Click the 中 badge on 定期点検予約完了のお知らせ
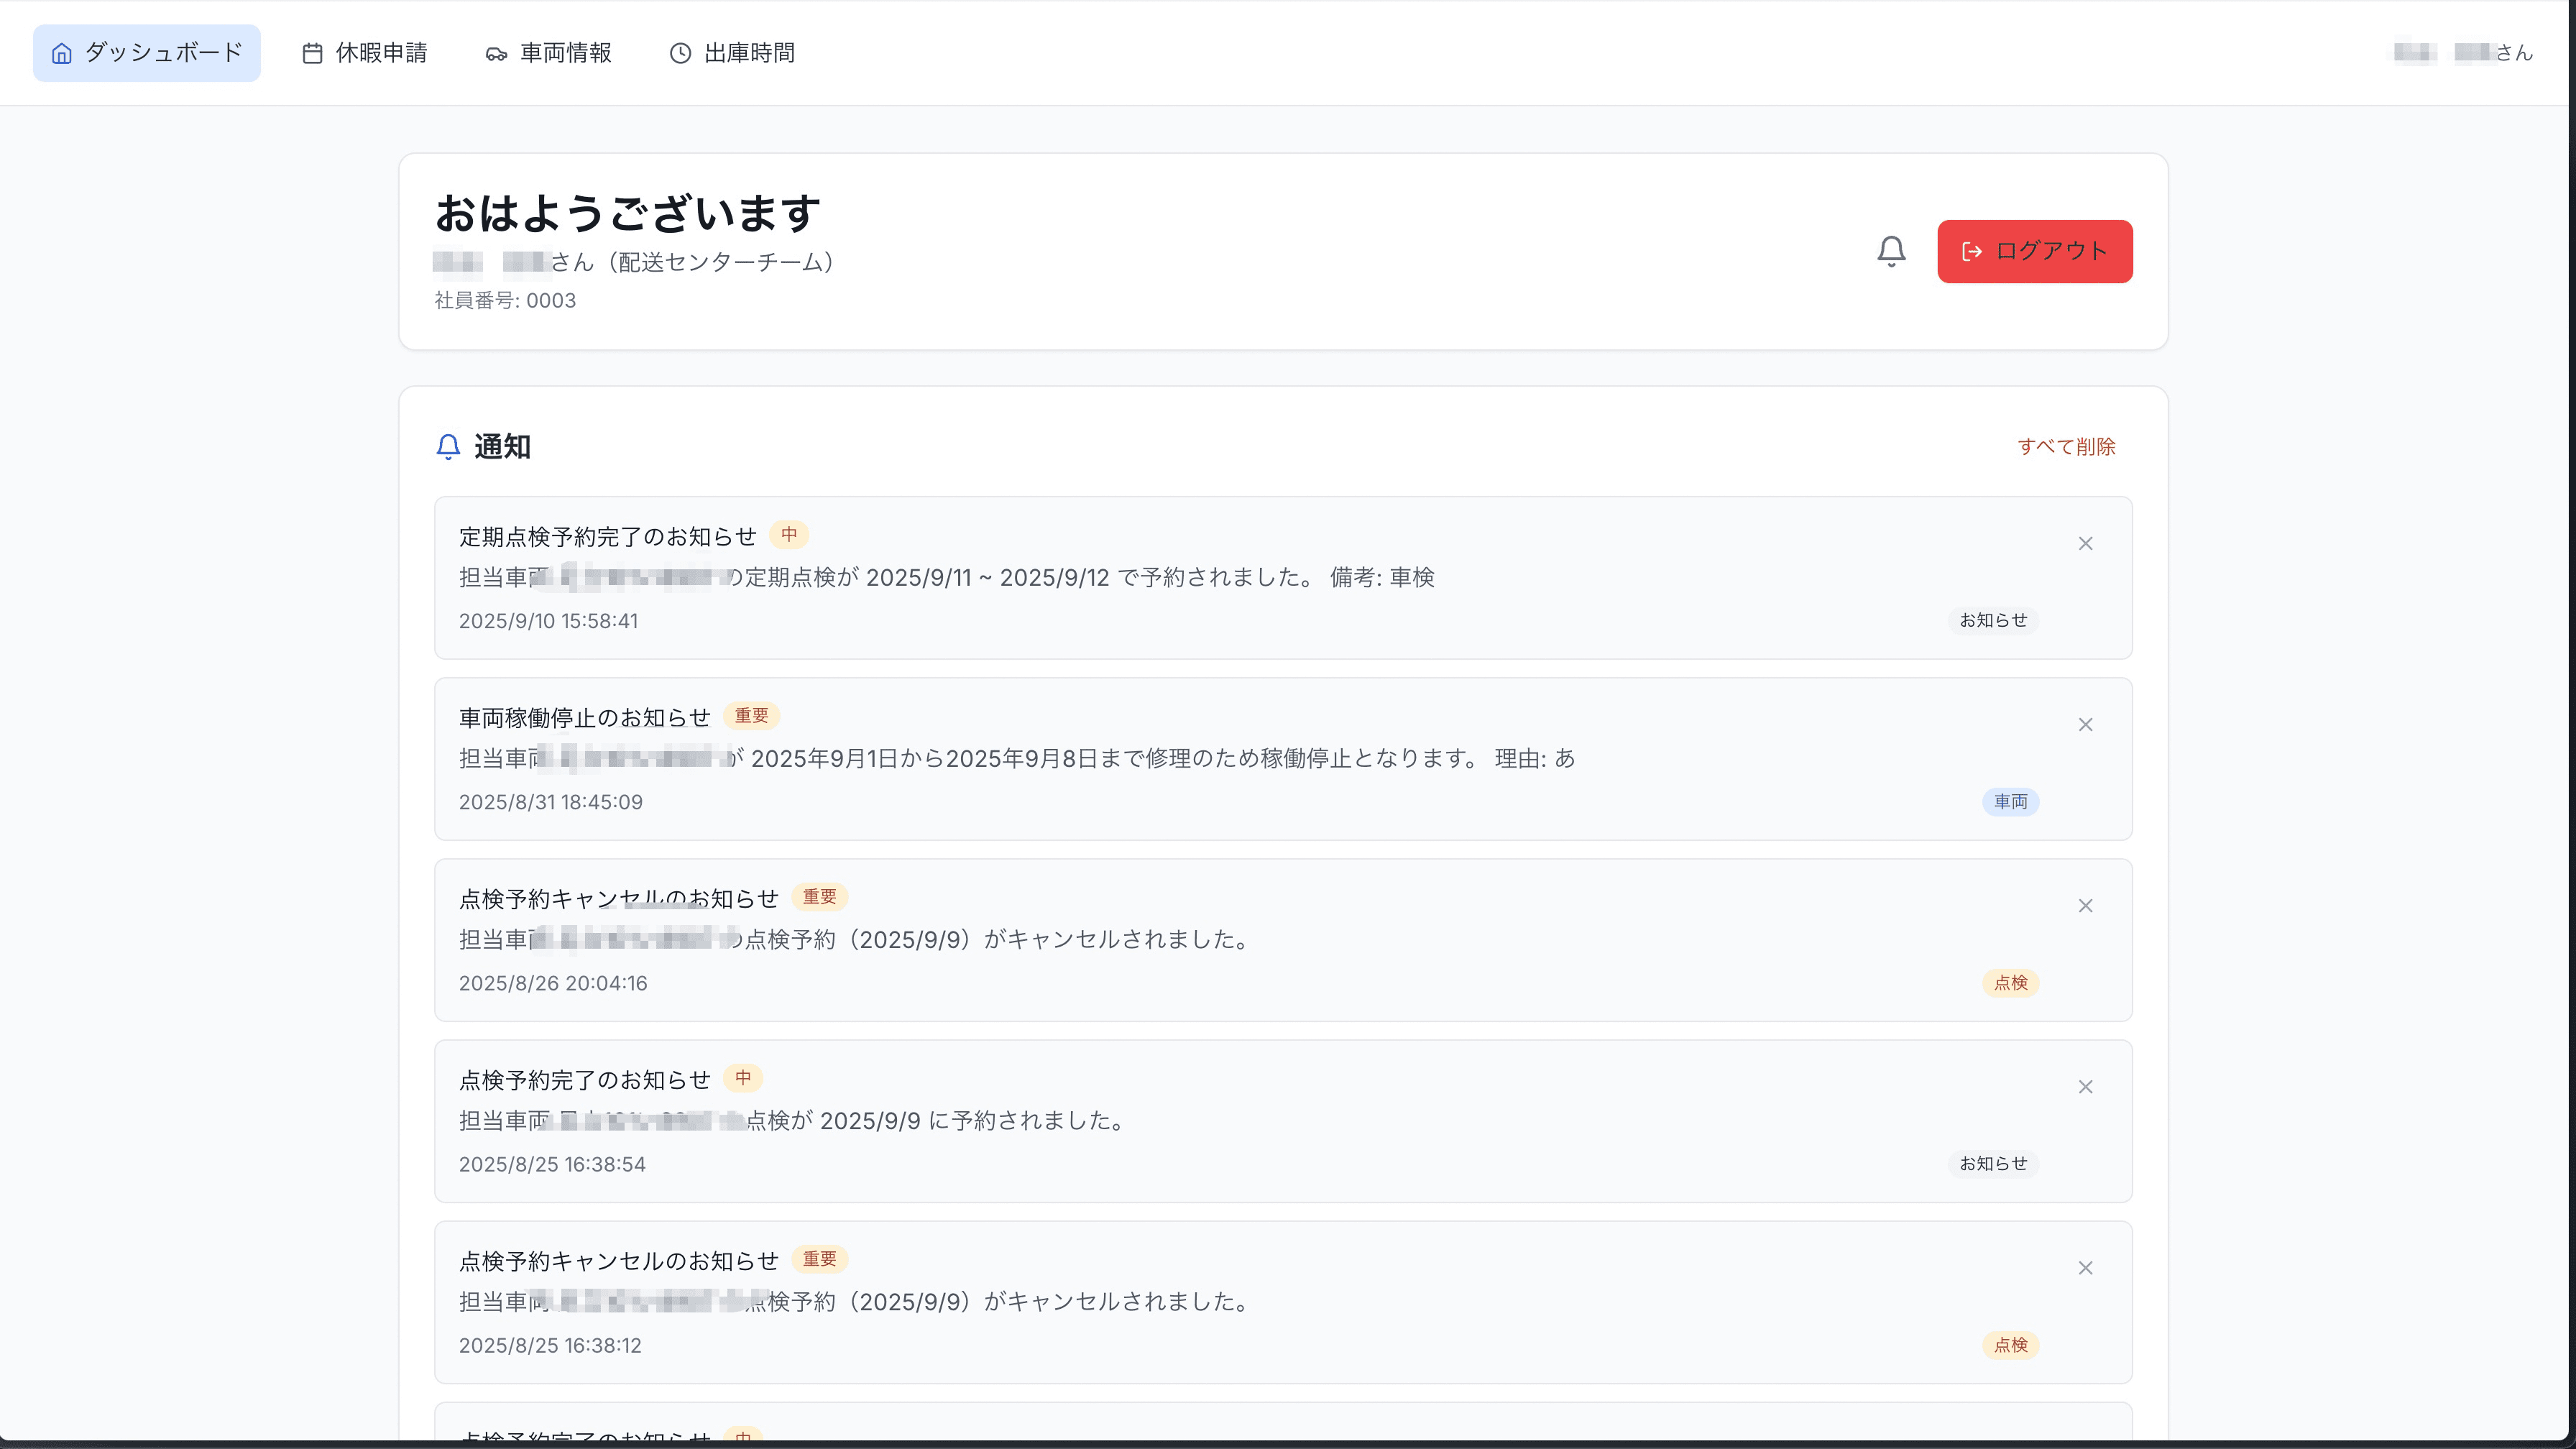 click(789, 535)
